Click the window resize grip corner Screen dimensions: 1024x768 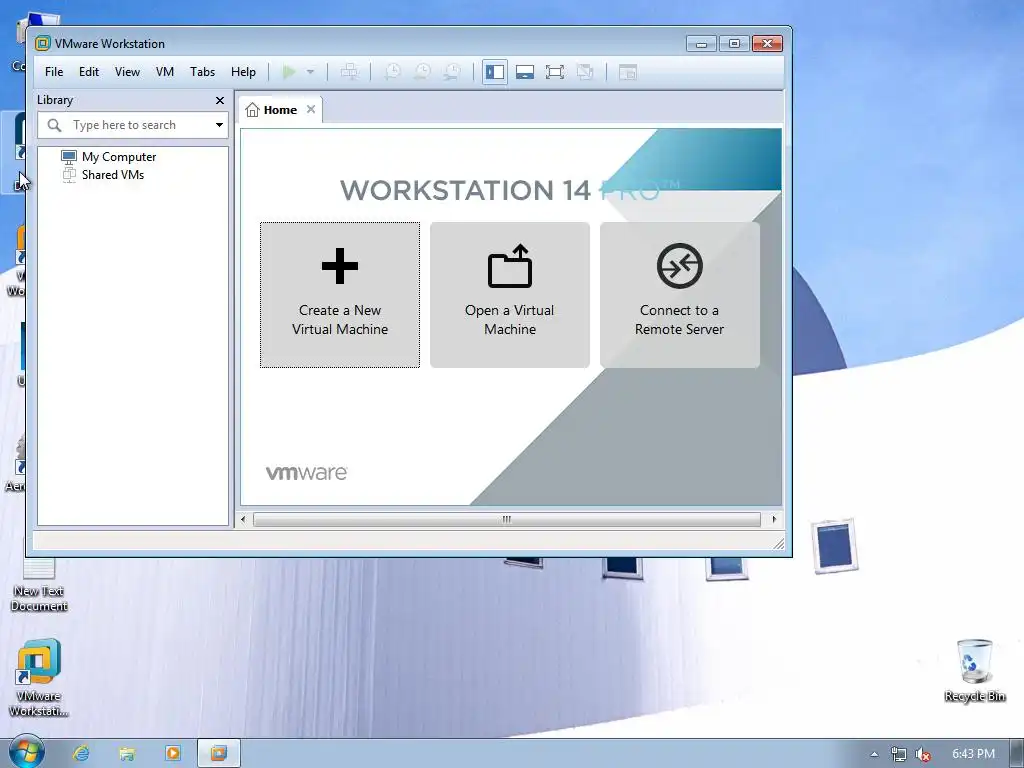tap(778, 543)
